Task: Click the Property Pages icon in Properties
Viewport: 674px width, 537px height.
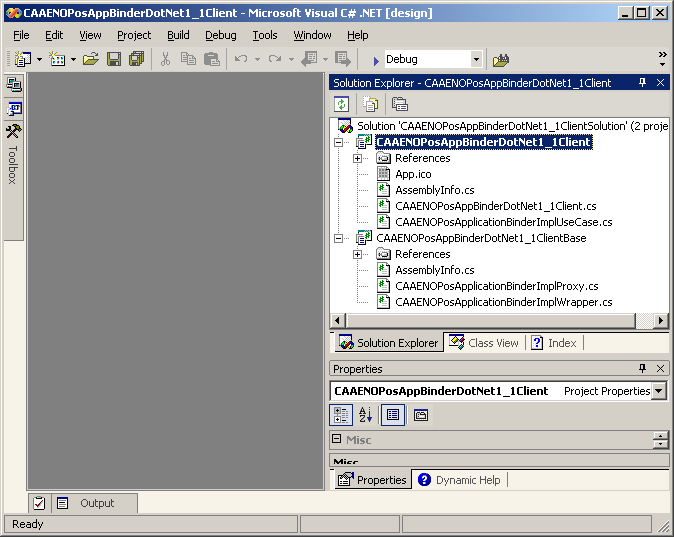Action: (421, 415)
